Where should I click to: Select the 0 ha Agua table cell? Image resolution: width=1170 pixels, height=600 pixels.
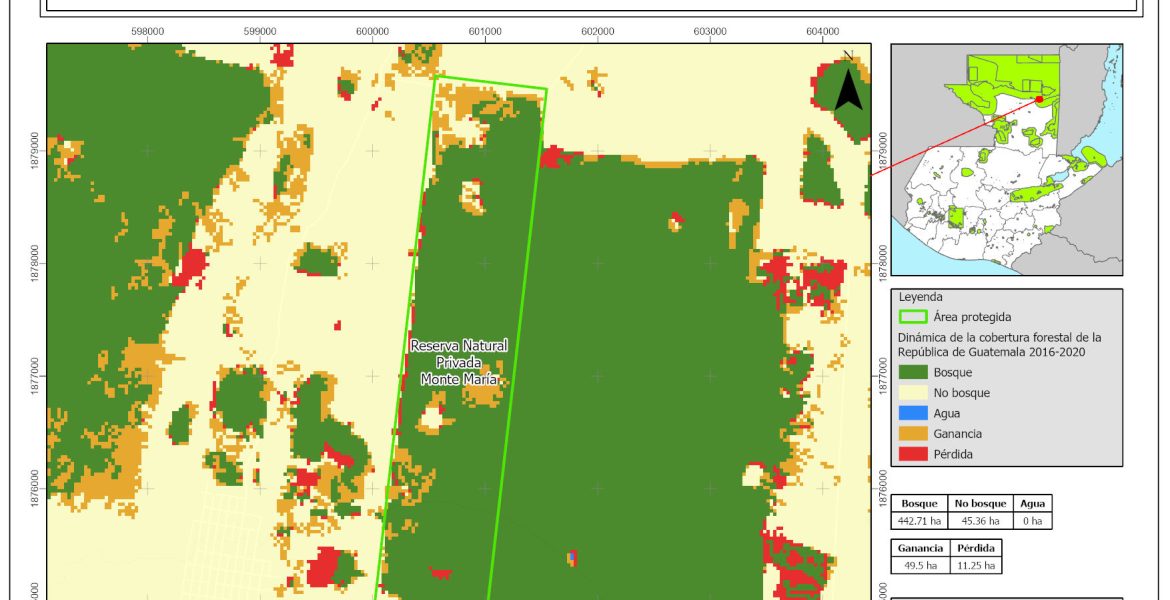(x=1032, y=521)
